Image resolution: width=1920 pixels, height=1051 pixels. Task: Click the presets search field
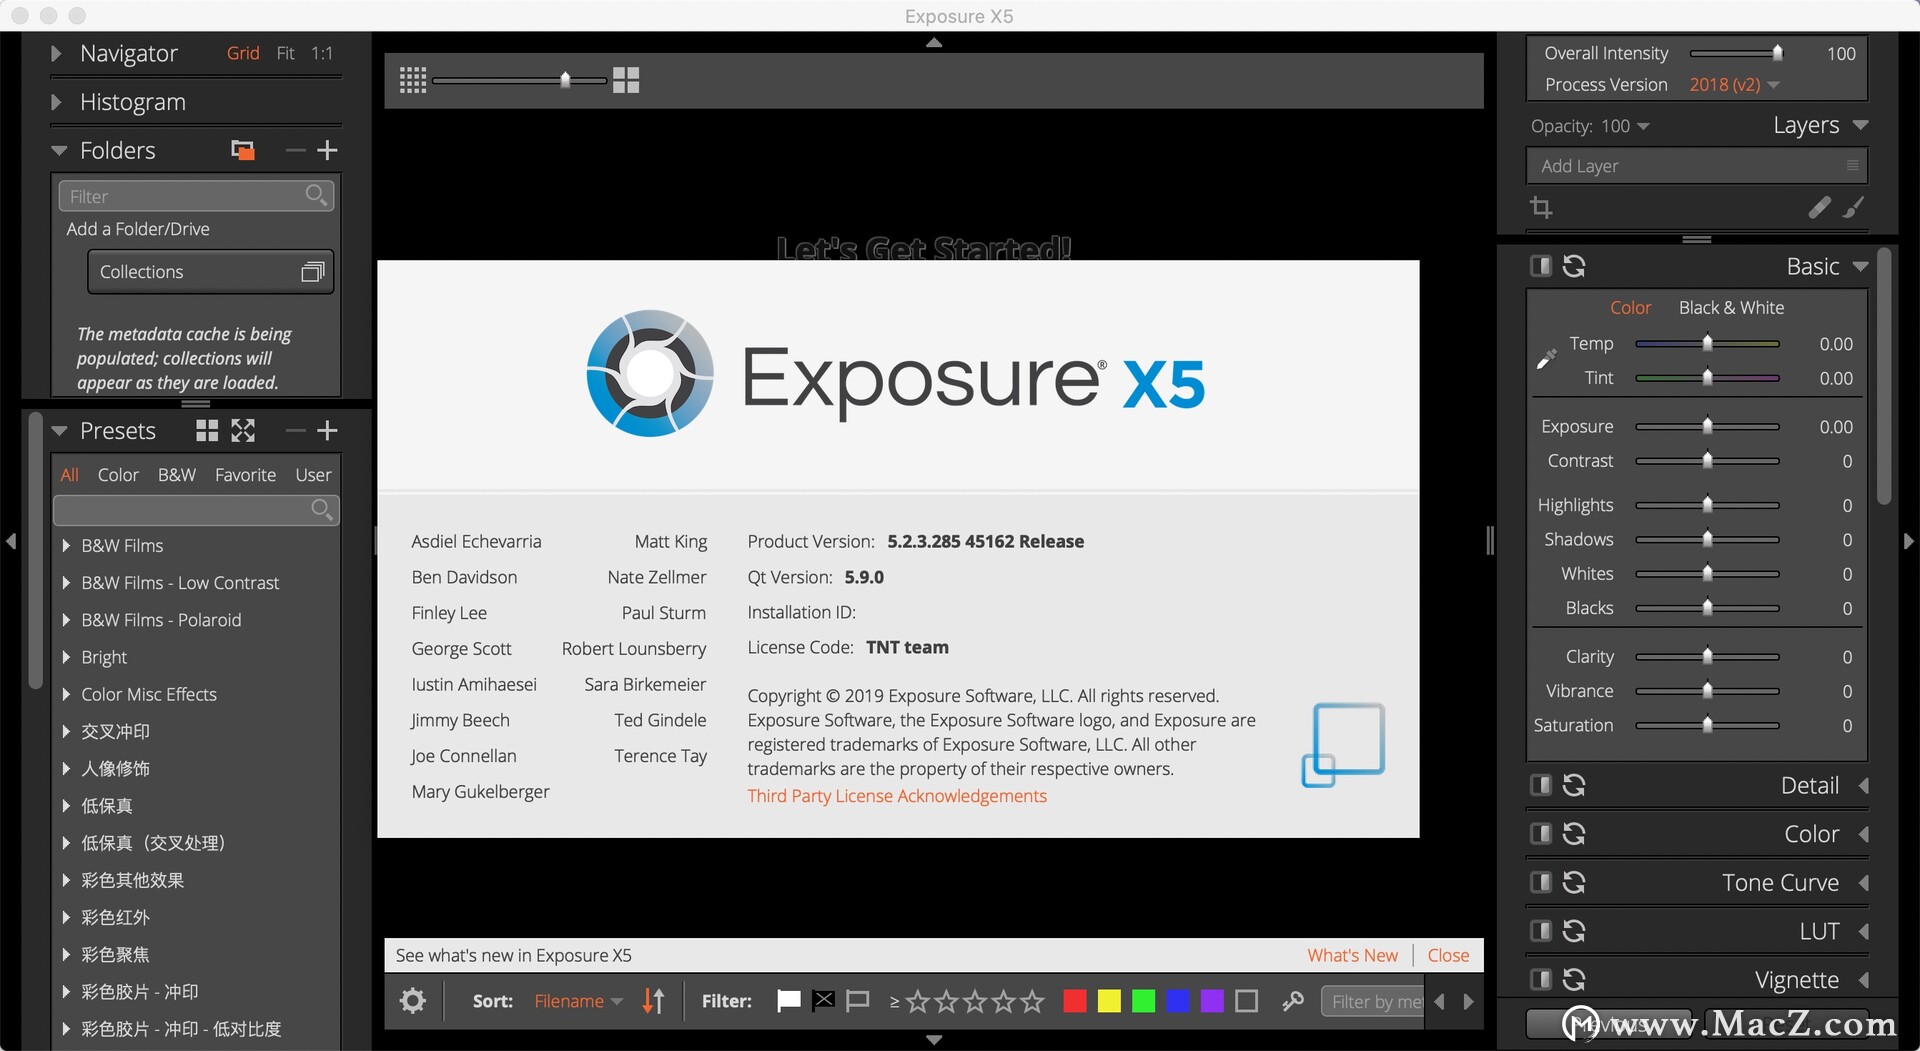pyautogui.click(x=196, y=510)
